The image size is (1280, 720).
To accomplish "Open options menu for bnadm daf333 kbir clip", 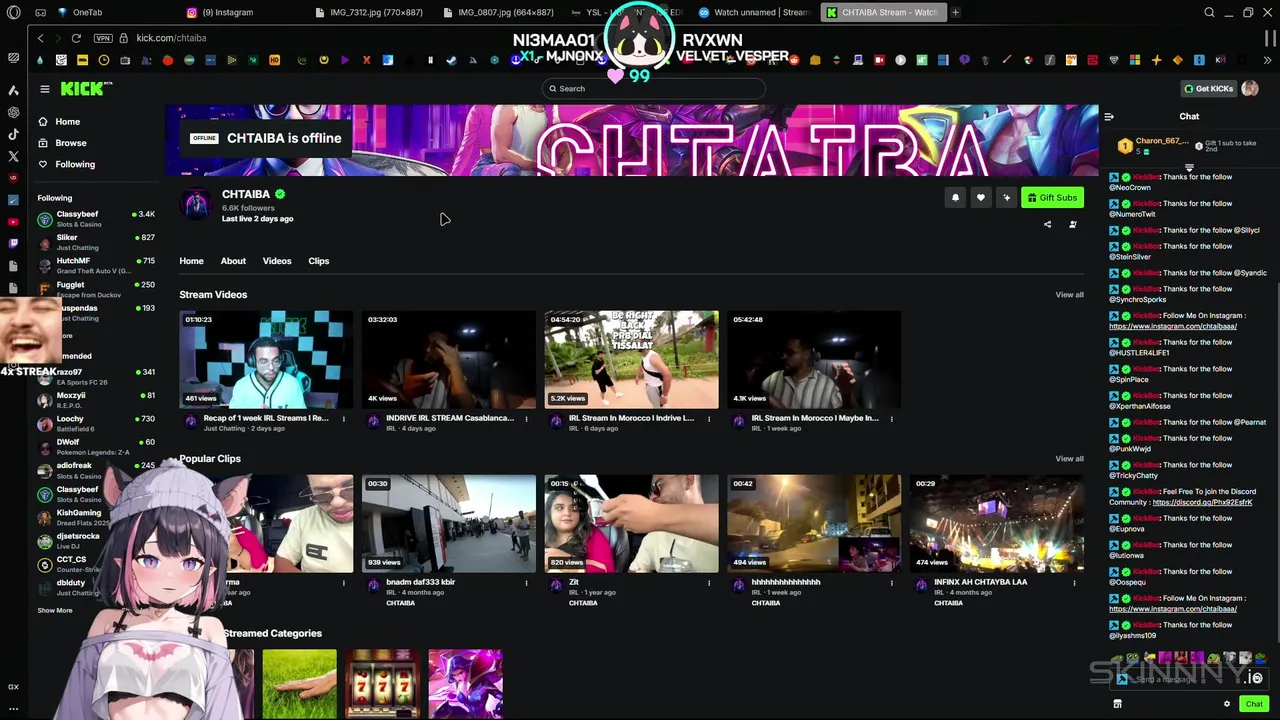I will point(526,583).
